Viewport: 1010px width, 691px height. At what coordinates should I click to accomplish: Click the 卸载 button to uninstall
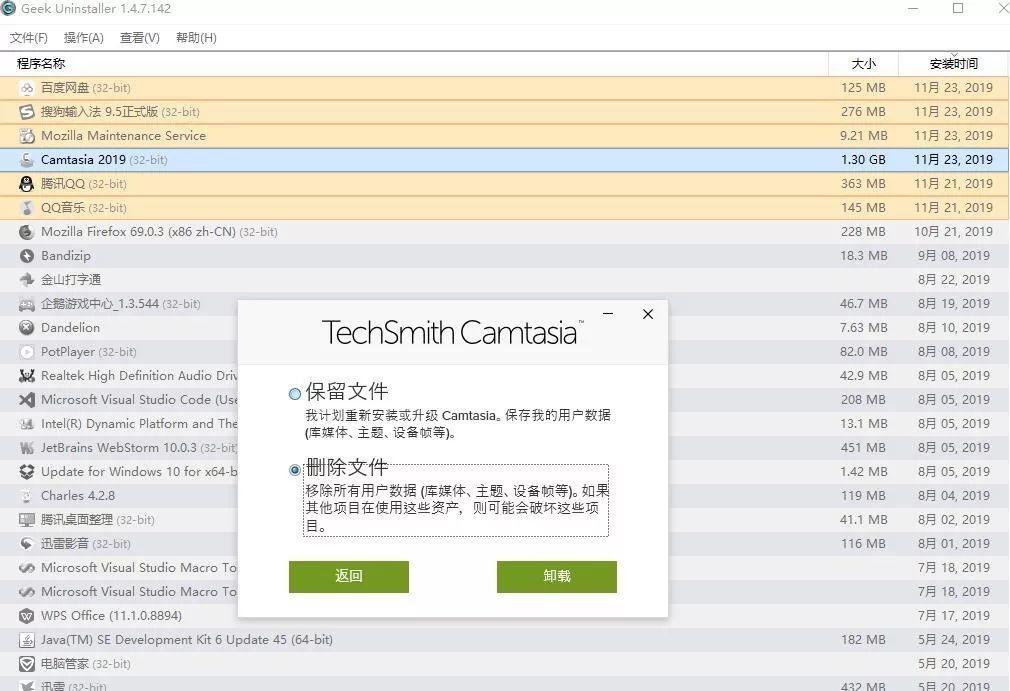556,576
